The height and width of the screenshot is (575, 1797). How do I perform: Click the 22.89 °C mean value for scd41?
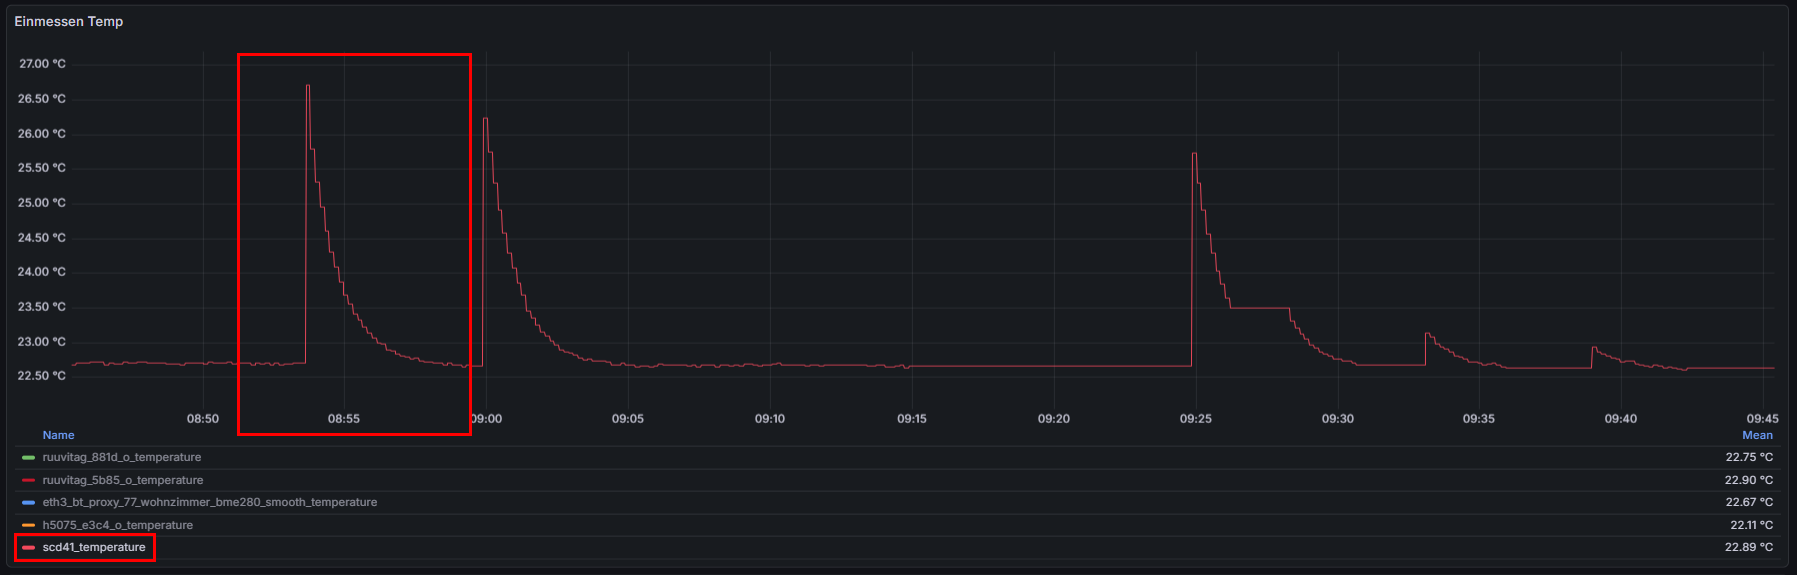(x=1748, y=548)
